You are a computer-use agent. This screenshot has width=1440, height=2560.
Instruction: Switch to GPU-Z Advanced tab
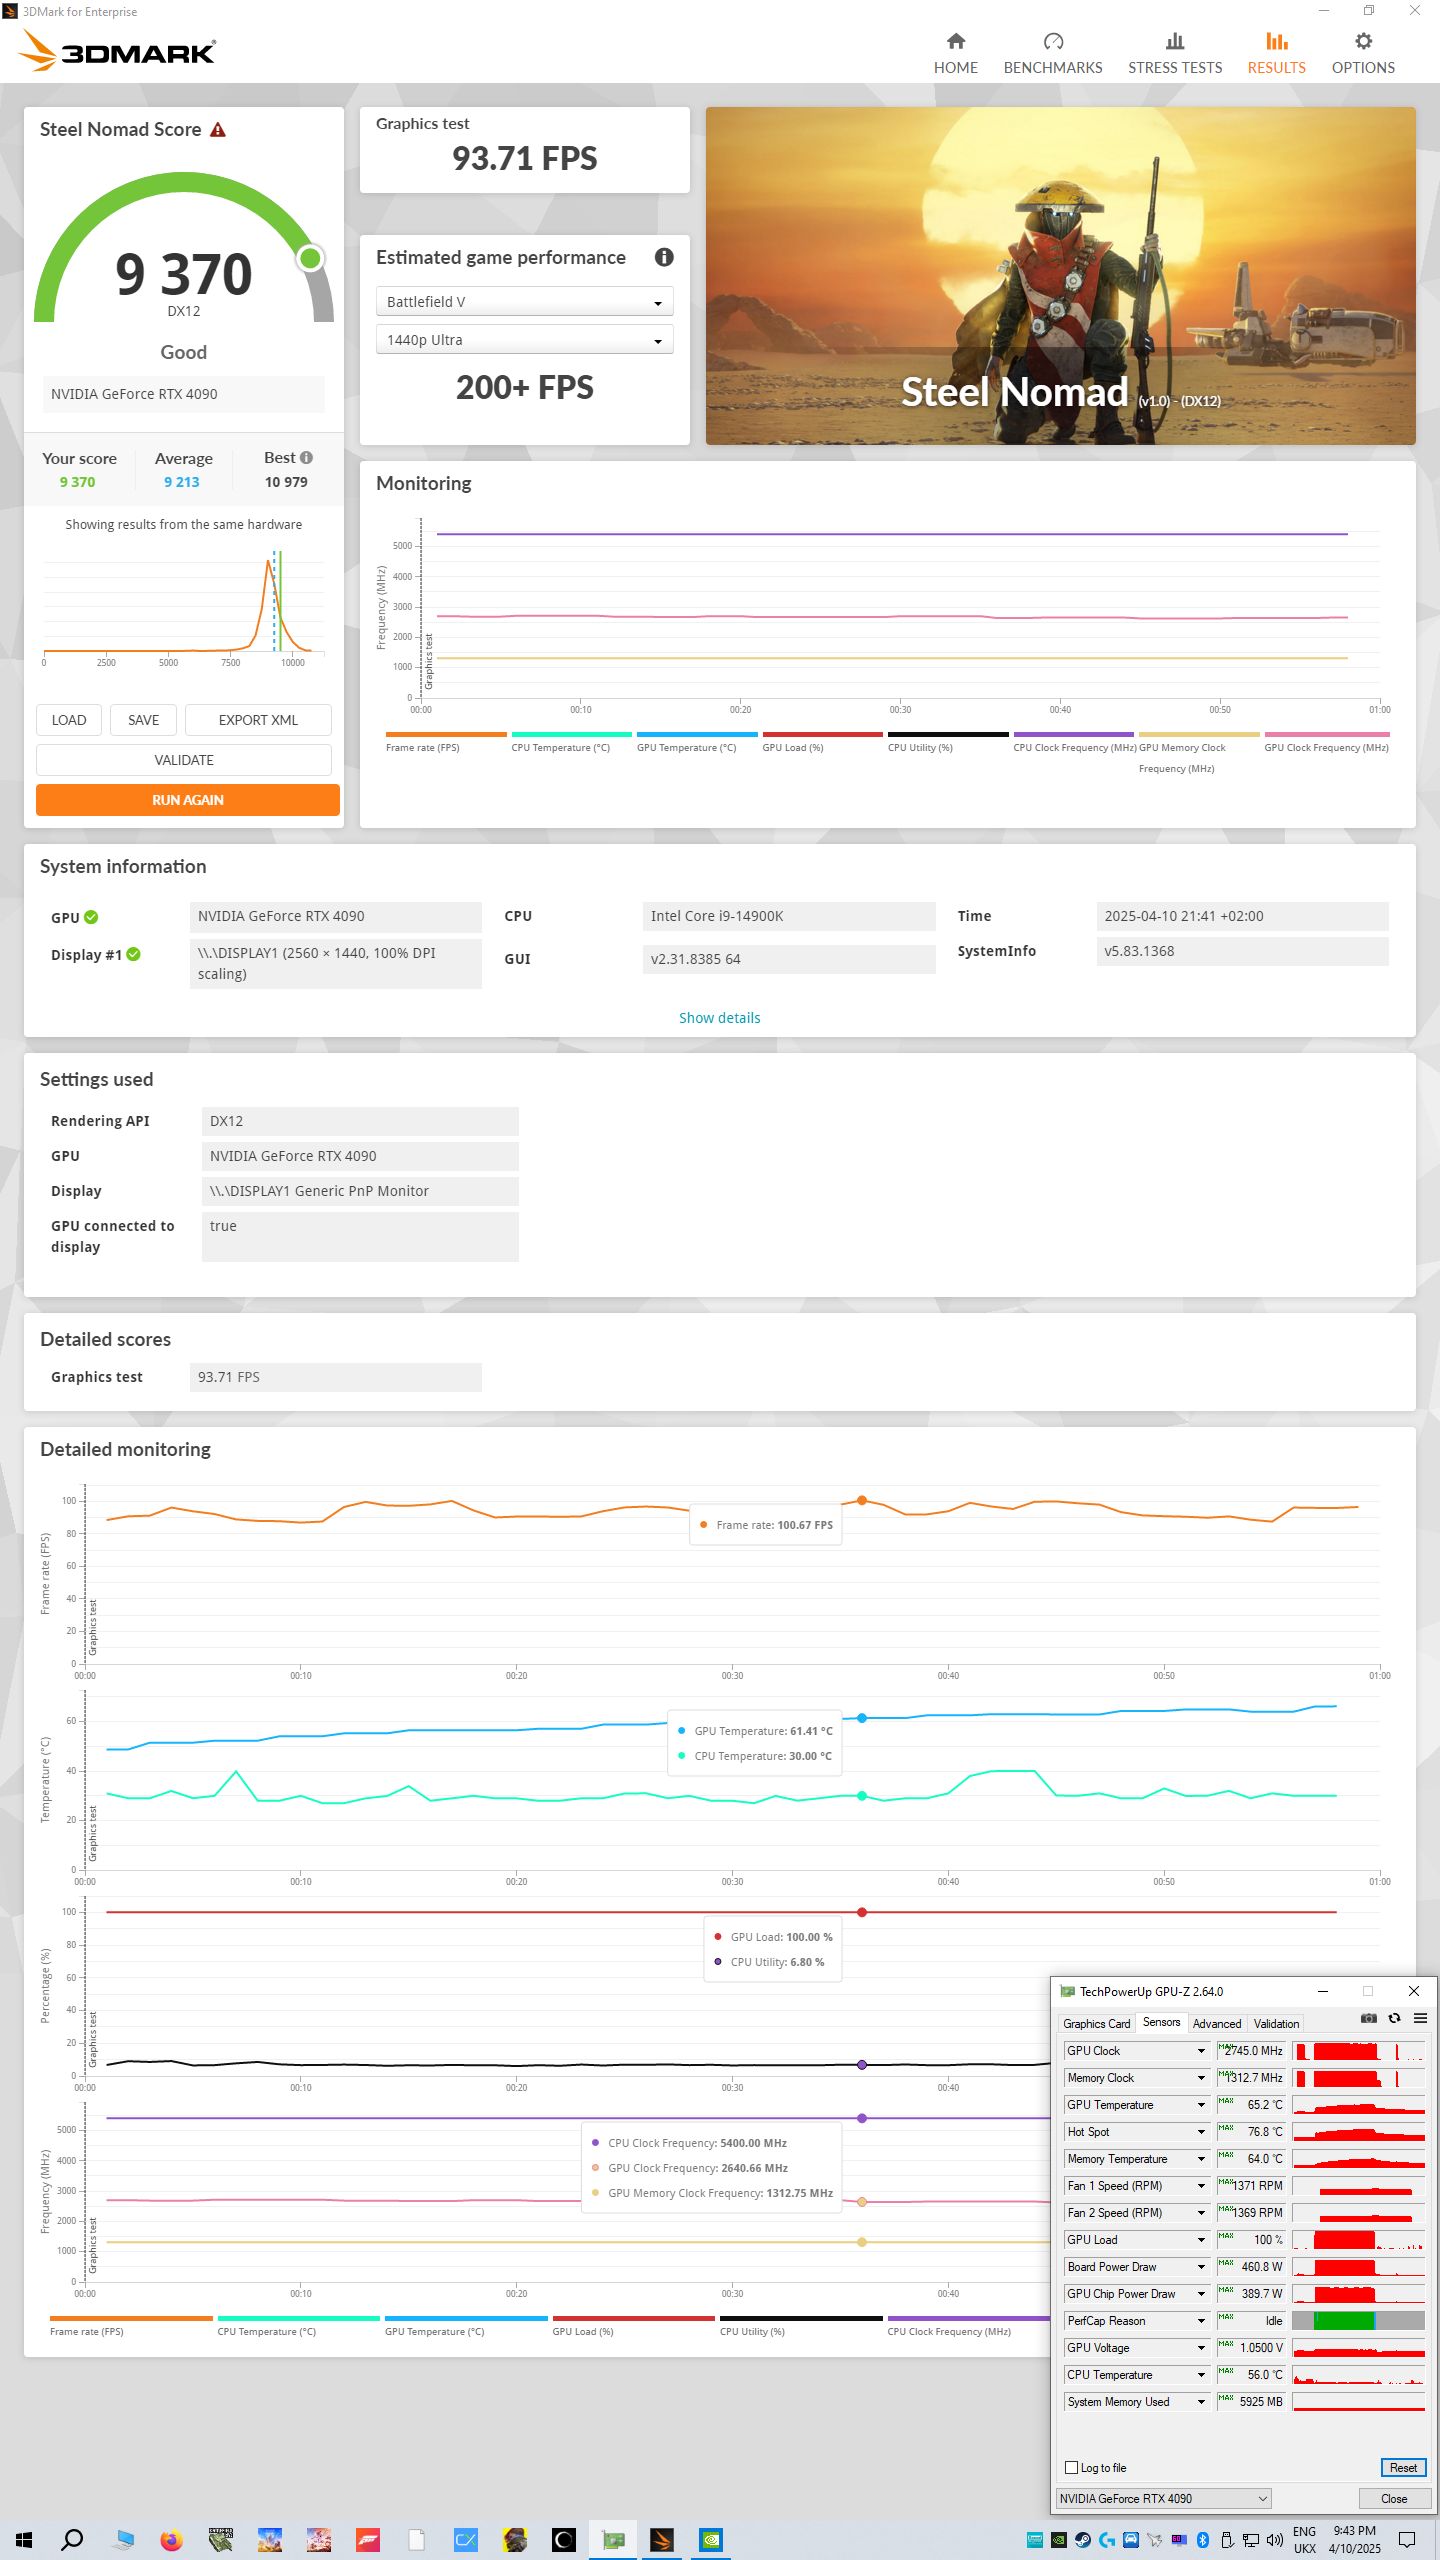click(x=1216, y=2023)
